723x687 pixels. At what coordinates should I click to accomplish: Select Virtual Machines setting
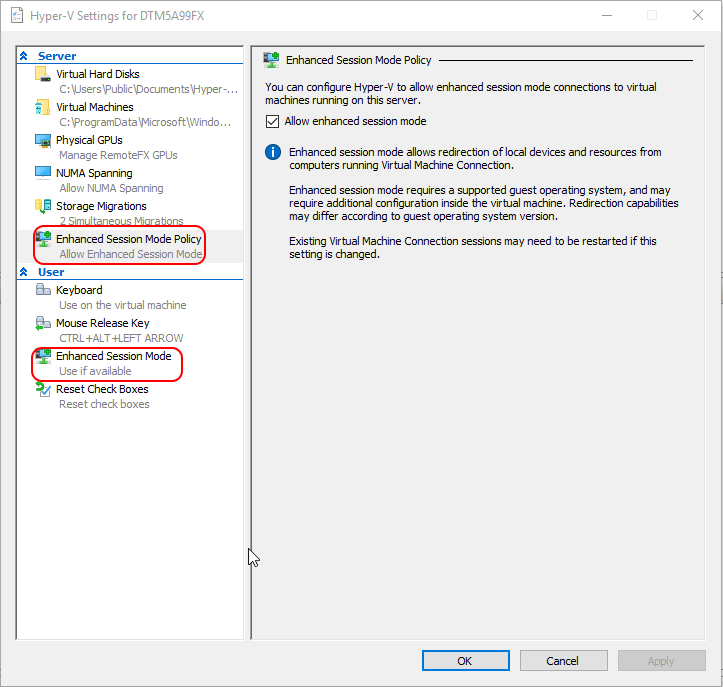(x=95, y=107)
